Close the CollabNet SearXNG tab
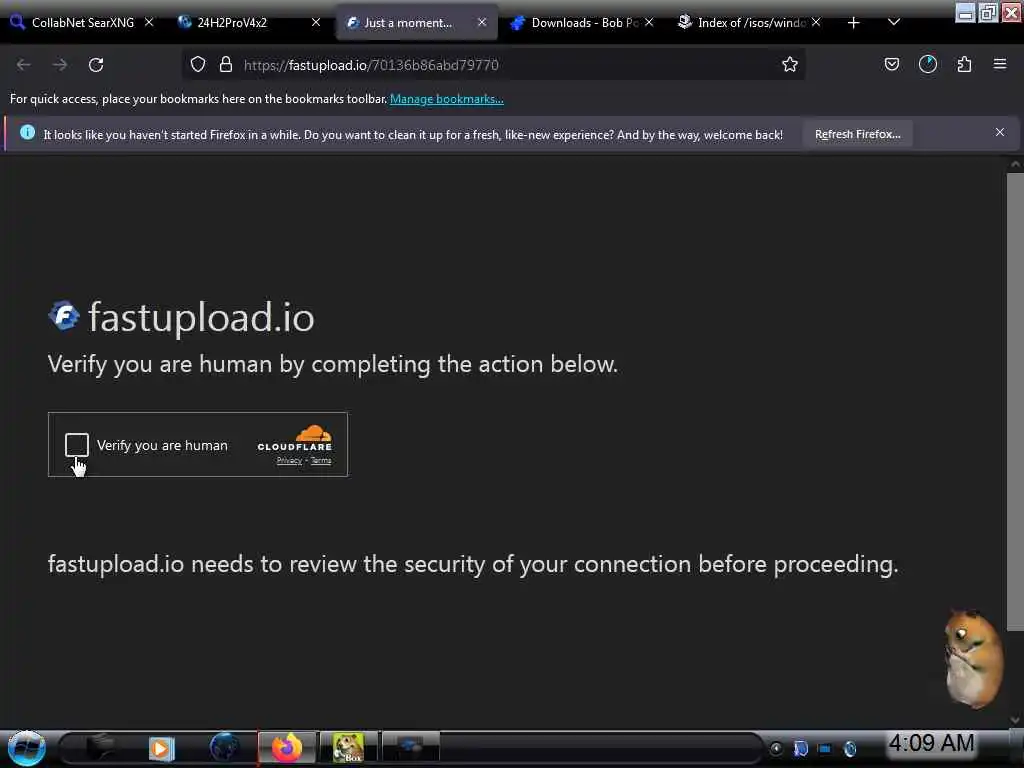Screen dimensions: 1024x768 [x=149, y=22]
